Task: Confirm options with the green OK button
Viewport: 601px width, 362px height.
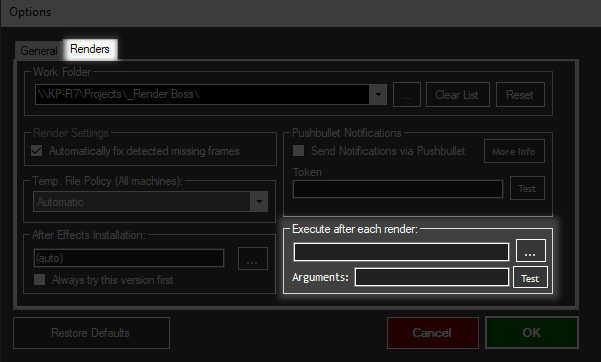Action: 532,332
